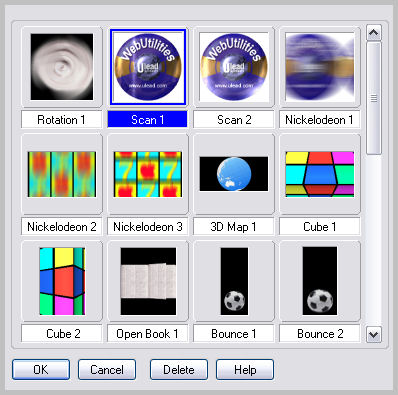398x395 pixels.
Task: Pick the blurred Nickelodeon 1 thumbnail
Action: point(320,67)
